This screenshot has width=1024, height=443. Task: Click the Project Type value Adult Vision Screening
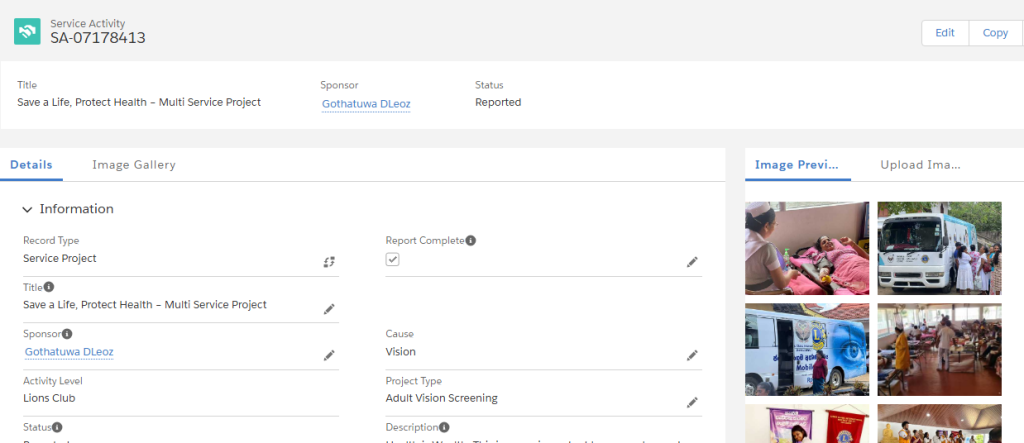(x=441, y=398)
